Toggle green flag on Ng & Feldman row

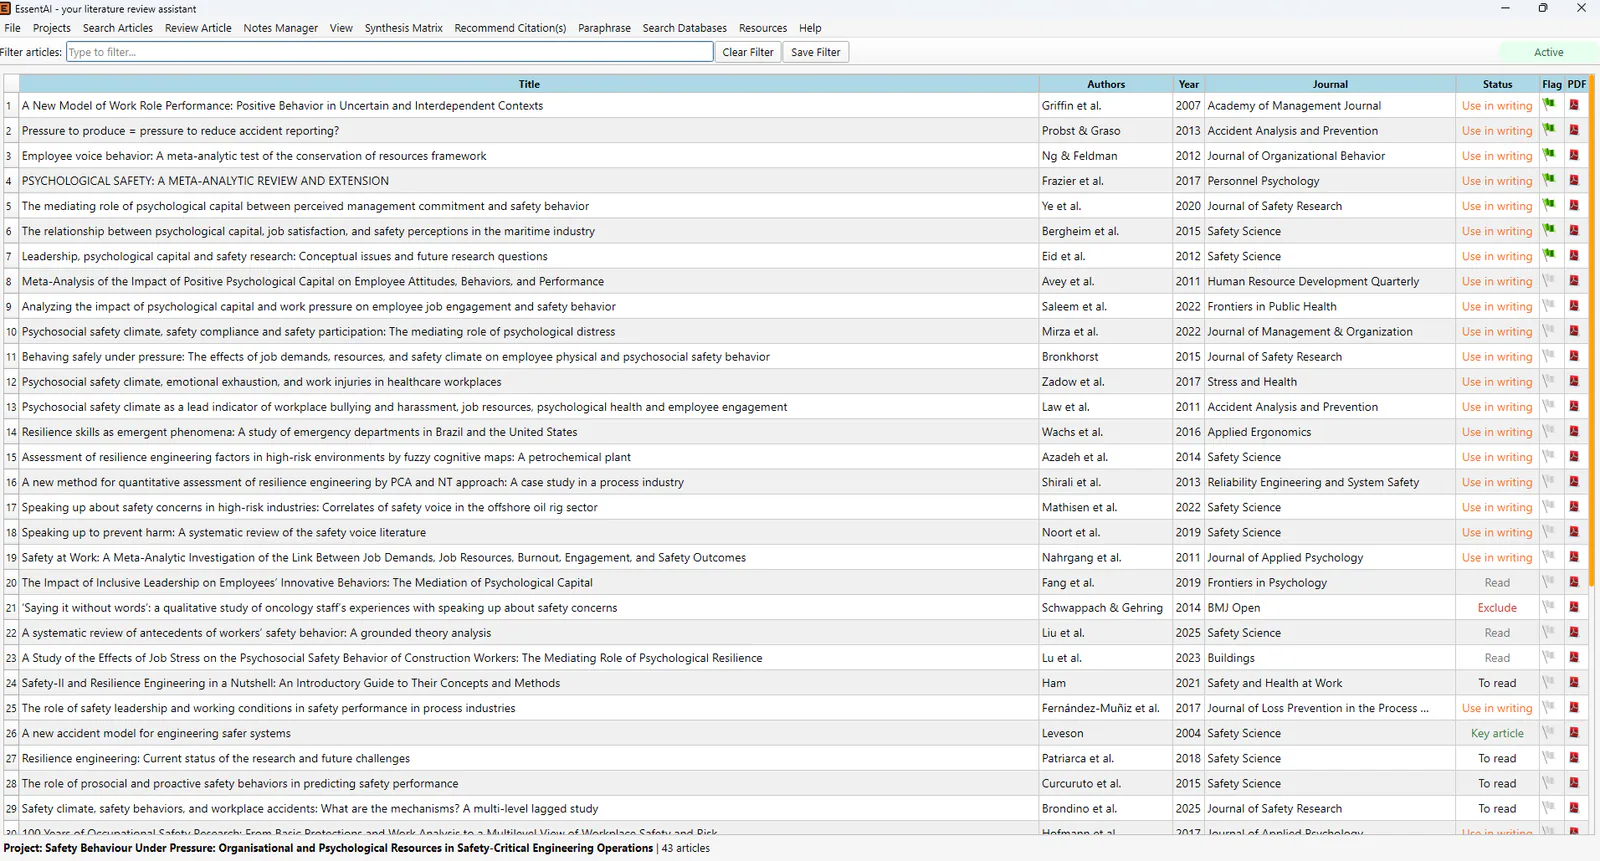(1549, 154)
